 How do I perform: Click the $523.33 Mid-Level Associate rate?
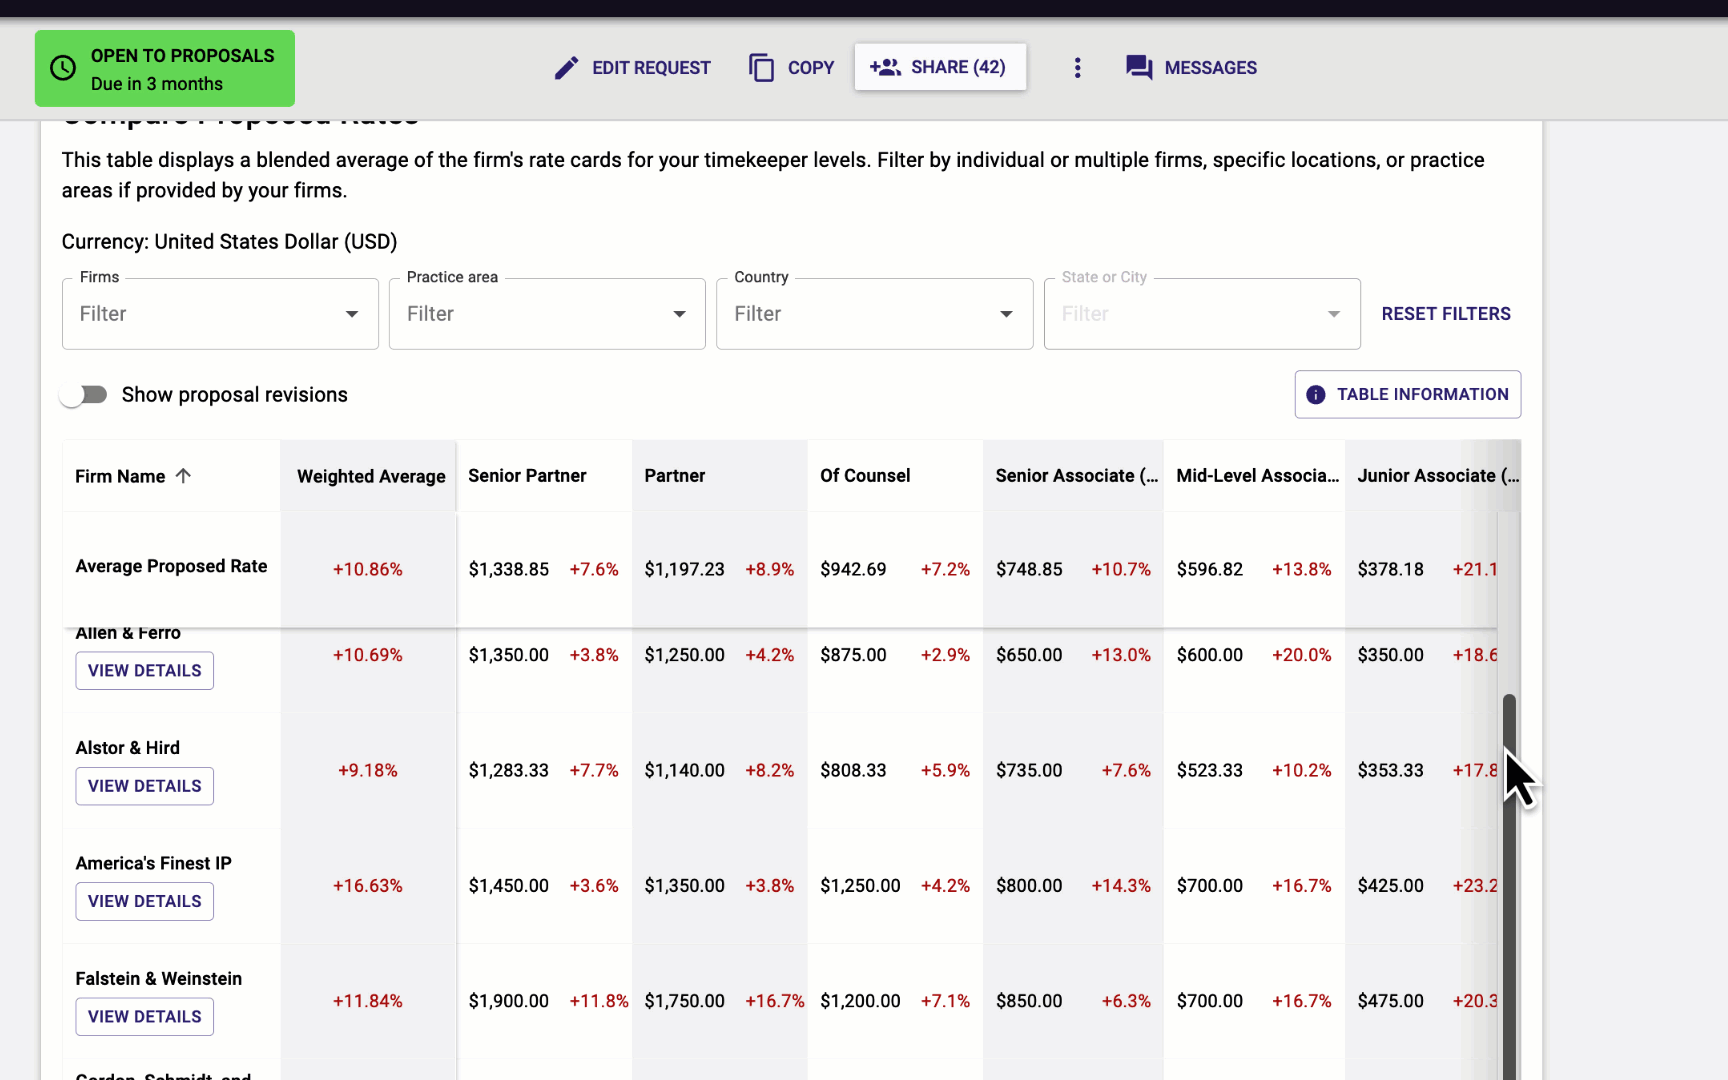click(1210, 771)
